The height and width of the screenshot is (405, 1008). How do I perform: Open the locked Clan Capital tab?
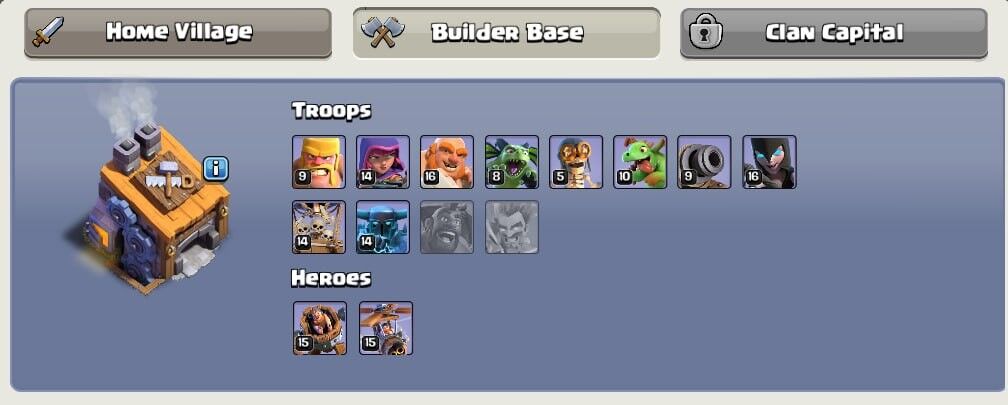834,33
